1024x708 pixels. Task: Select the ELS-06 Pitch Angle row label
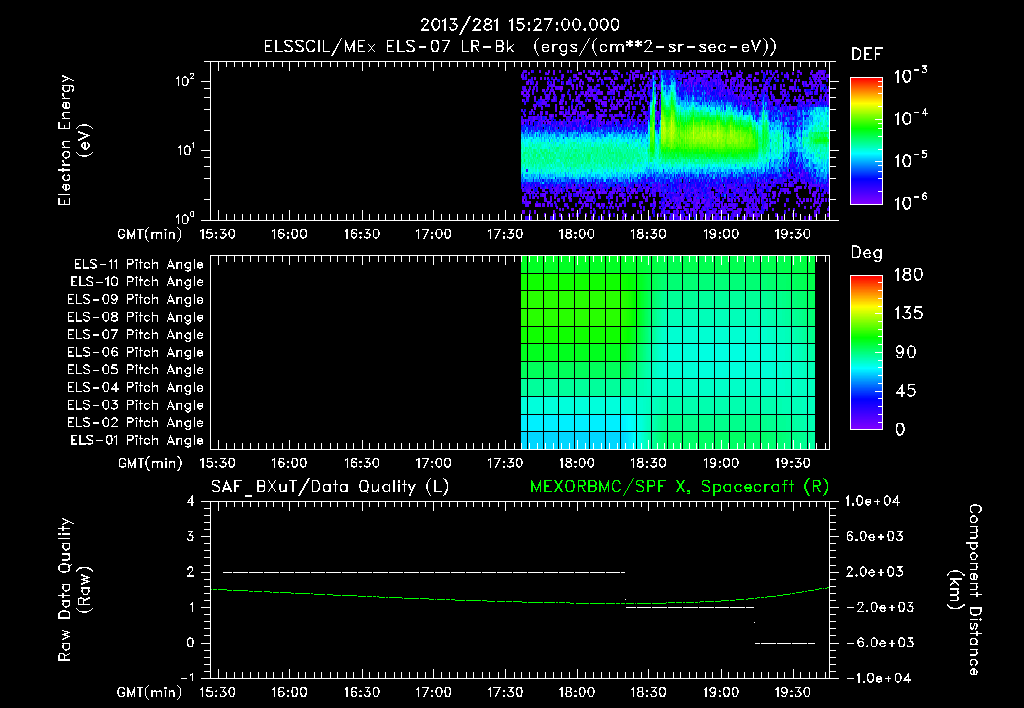coord(135,352)
